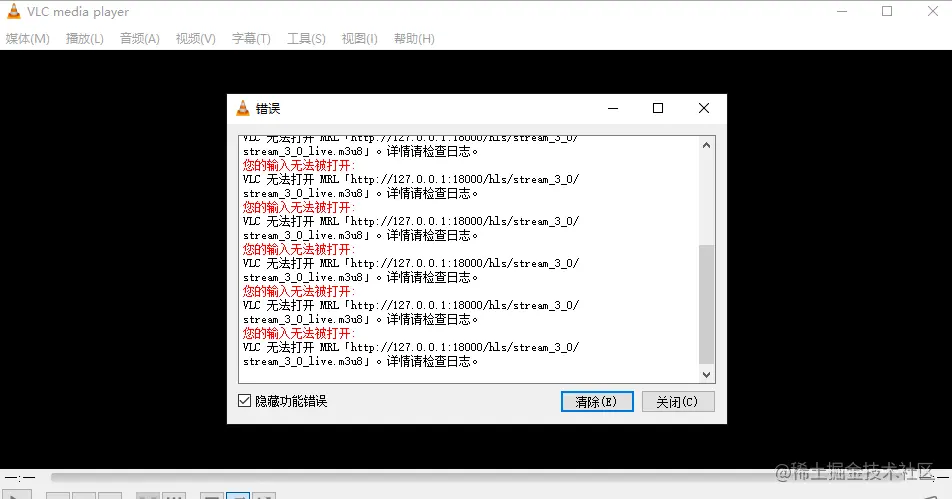Maximize the VLC media player window
Screen dimensions: 952x499
[x=887, y=12]
